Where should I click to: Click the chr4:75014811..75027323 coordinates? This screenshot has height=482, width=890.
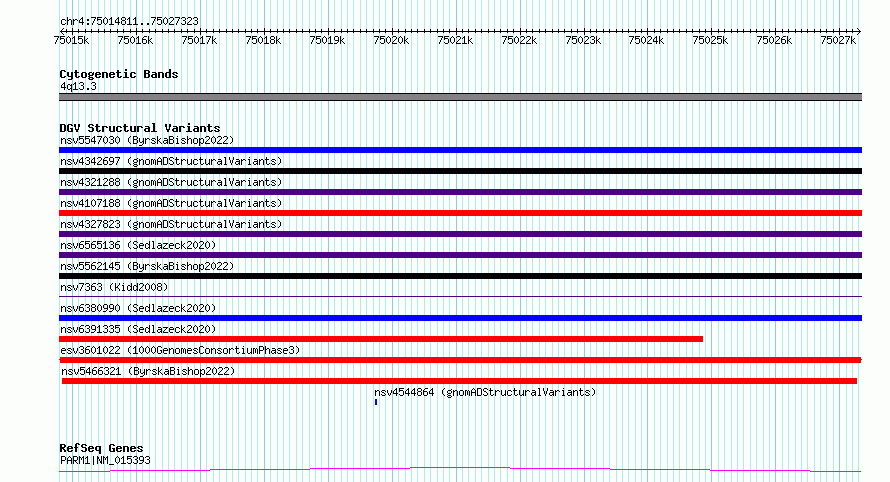pyautogui.click(x=129, y=22)
